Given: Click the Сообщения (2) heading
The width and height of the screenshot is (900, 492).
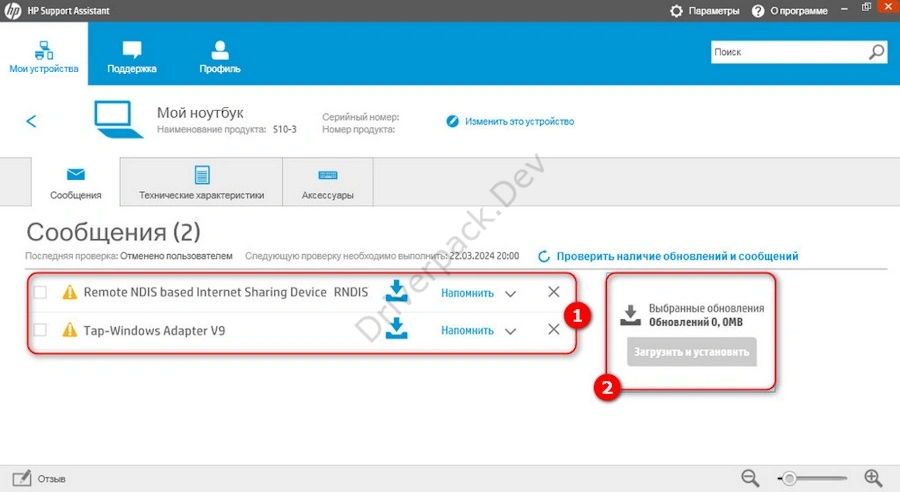Looking at the screenshot, I should point(114,232).
